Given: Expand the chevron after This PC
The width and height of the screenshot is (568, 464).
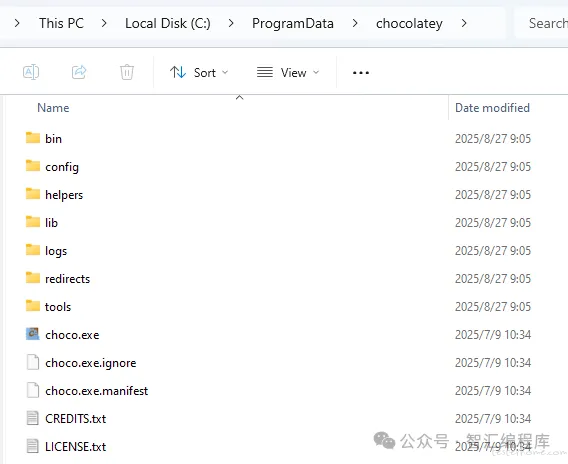Looking at the screenshot, I should coord(104,24).
